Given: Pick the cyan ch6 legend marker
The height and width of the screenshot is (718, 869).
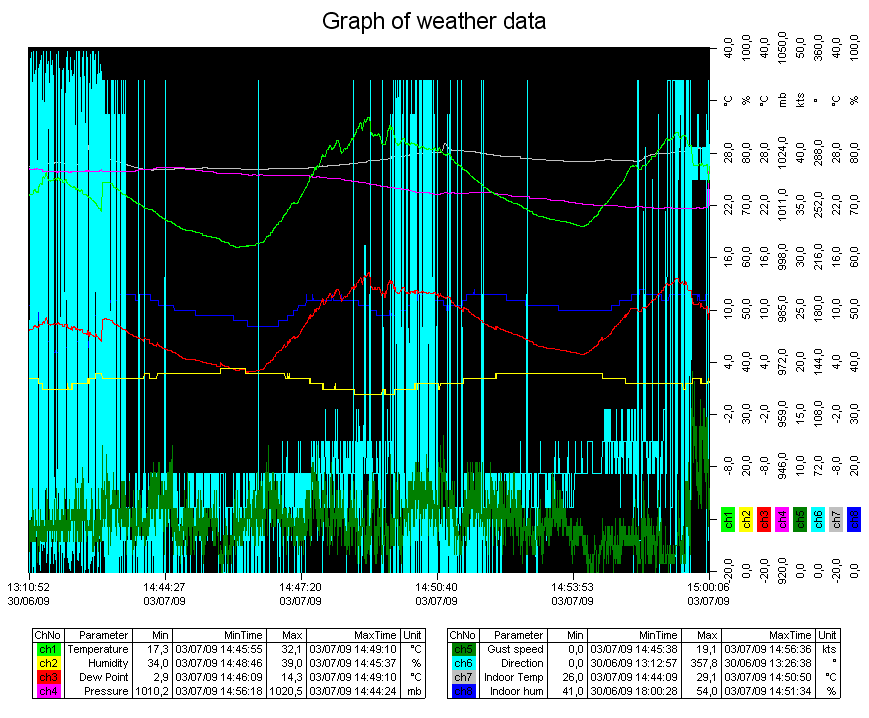Looking at the screenshot, I should (817, 519).
